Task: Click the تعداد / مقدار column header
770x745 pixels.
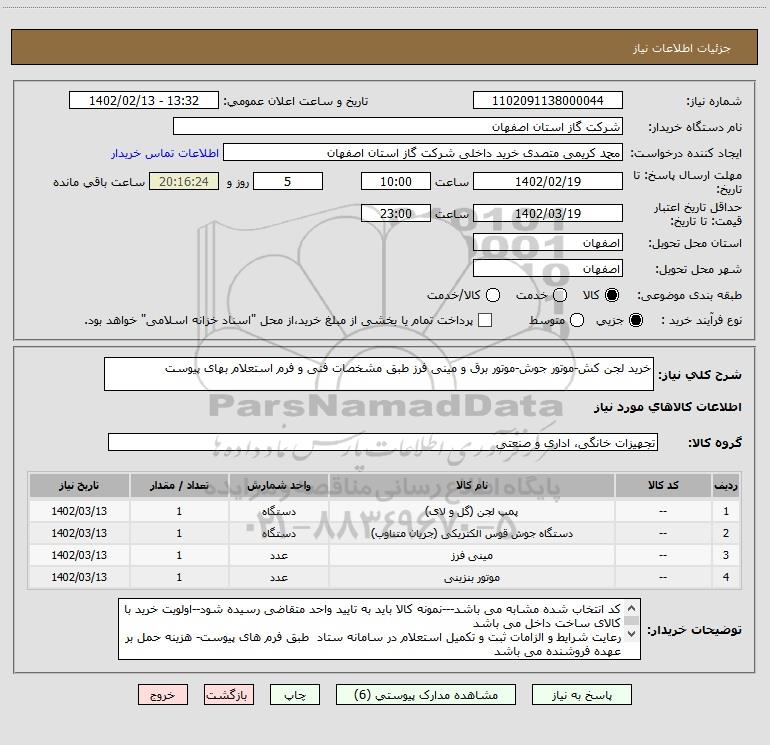Action: coord(179,485)
